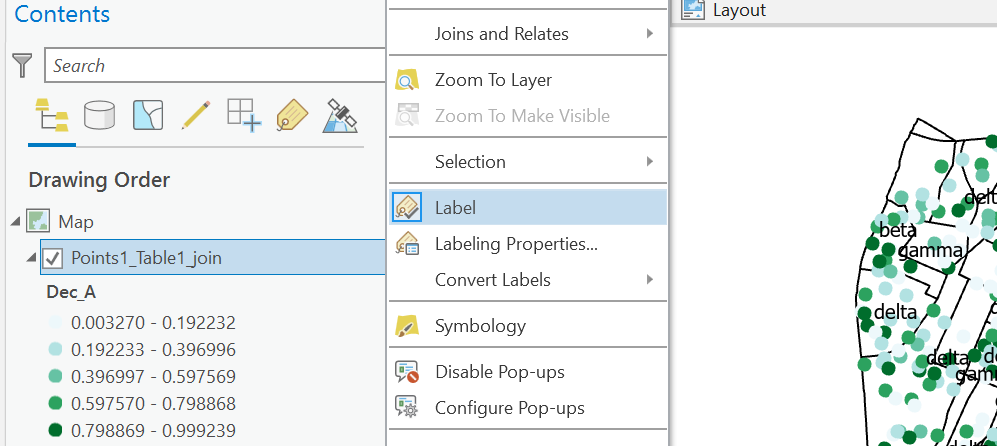
Task: Collapse Points1_Table1_join layer expander arrow
Action: coord(31,259)
